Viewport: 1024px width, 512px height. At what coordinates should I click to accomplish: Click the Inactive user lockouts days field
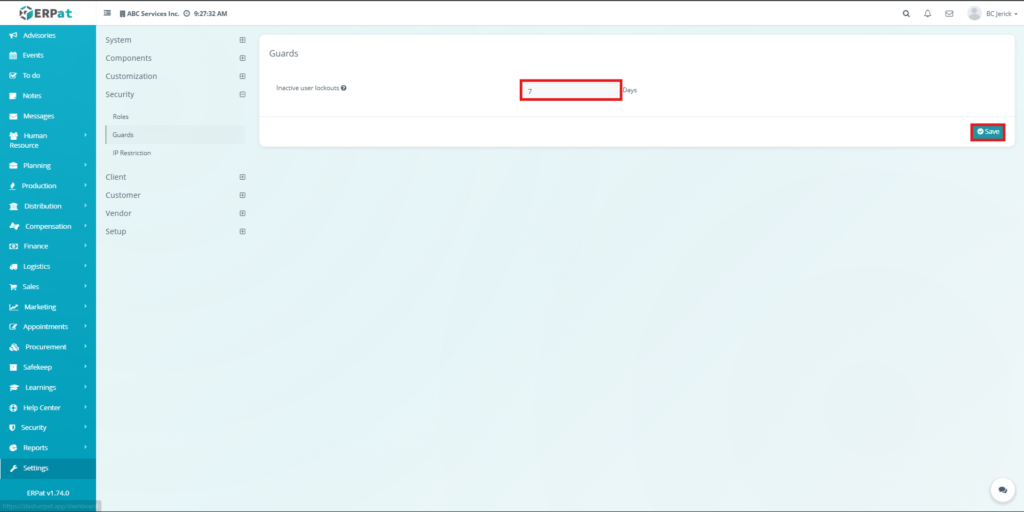coord(571,91)
